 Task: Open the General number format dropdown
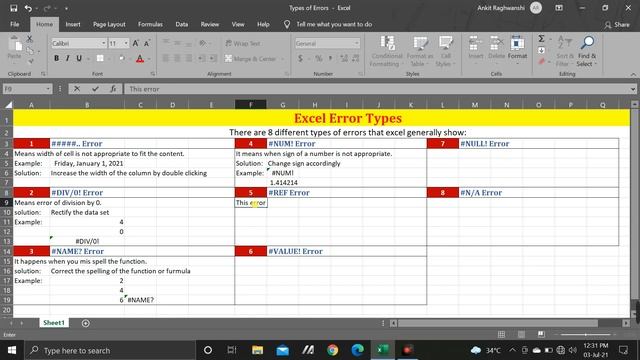point(357,43)
